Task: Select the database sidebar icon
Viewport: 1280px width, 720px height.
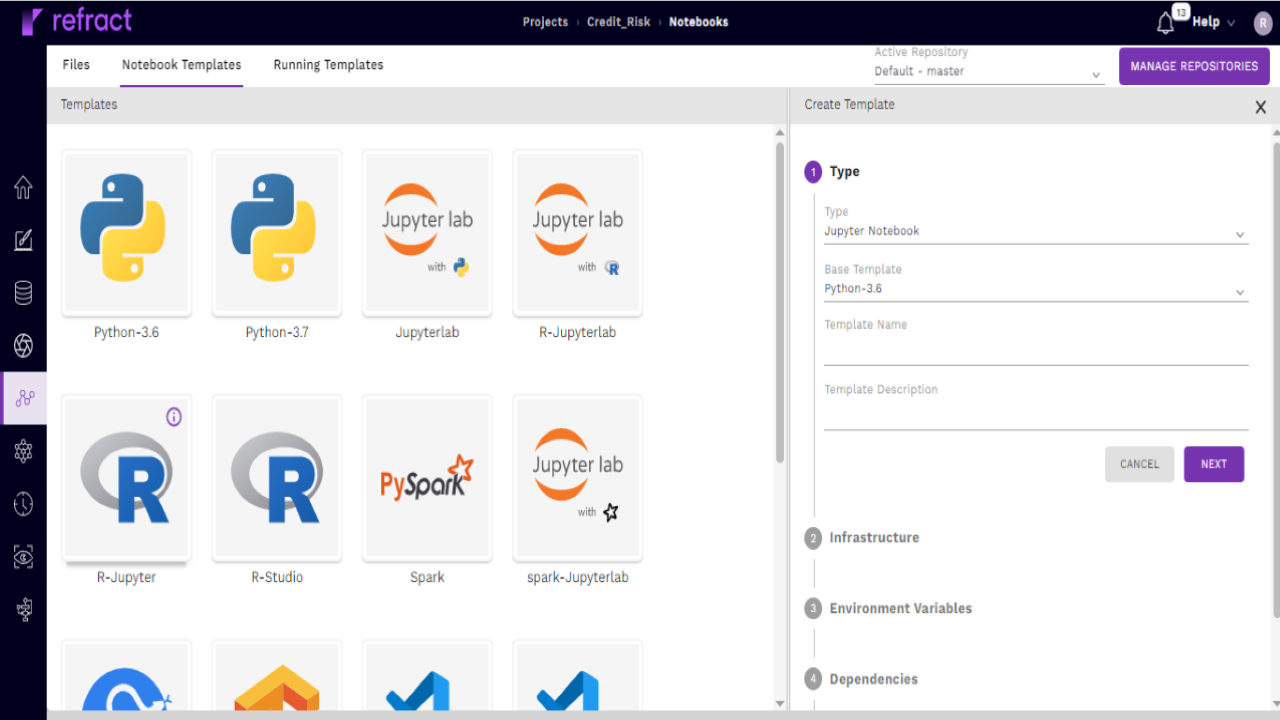Action: tap(23, 292)
